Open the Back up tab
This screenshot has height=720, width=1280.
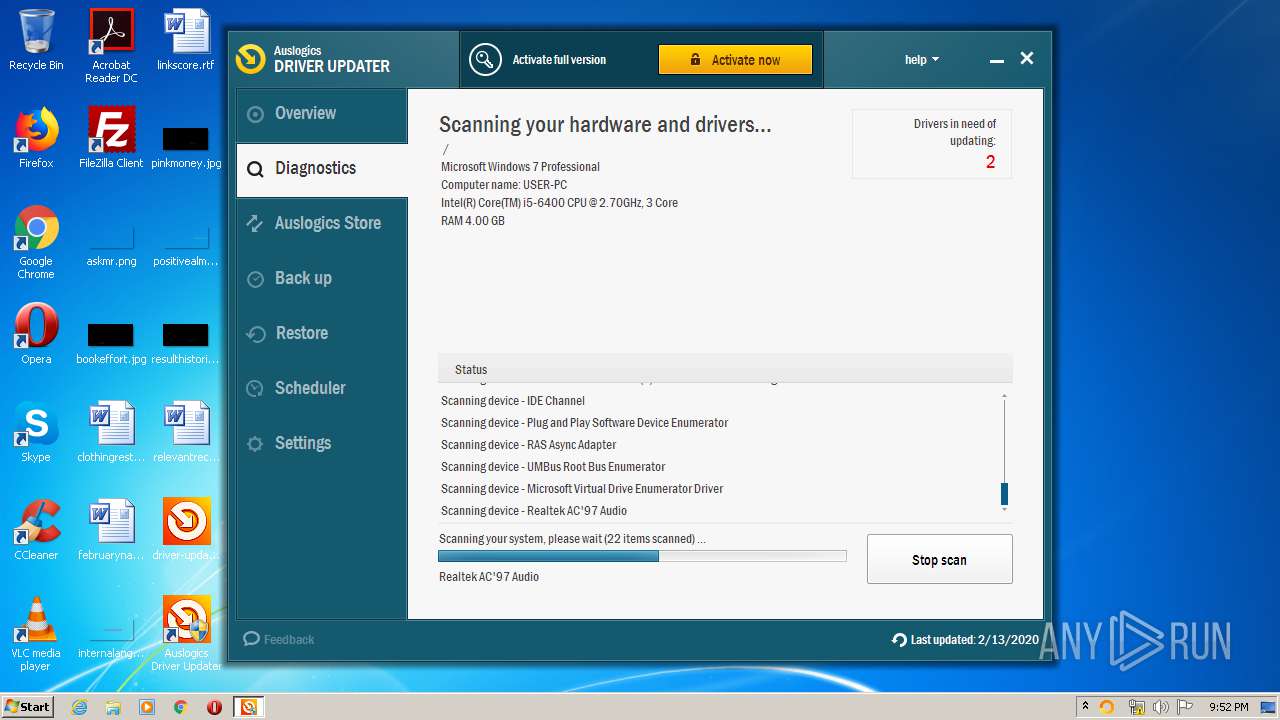coord(322,279)
